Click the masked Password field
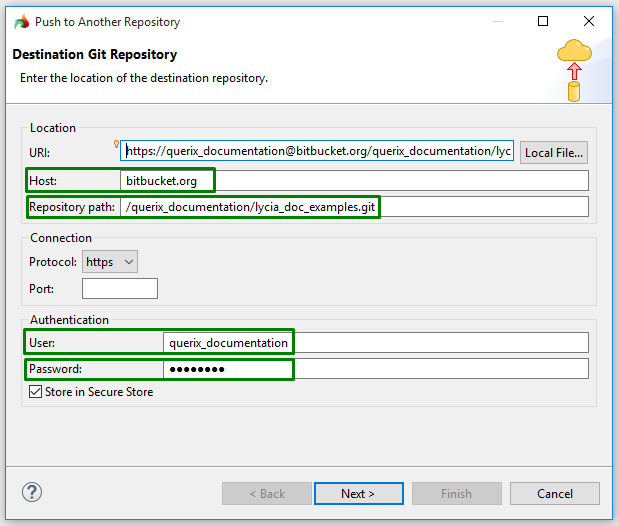 [x=375, y=369]
